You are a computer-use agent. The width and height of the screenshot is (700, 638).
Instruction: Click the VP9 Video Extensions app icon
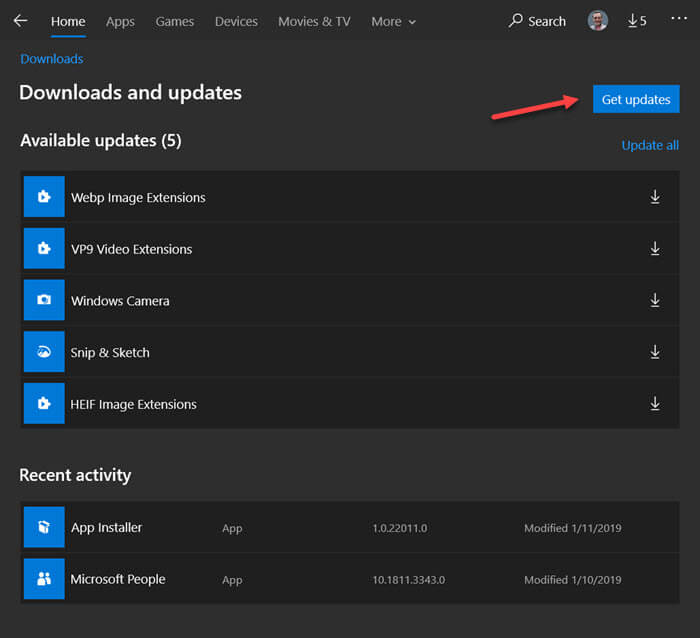click(x=44, y=248)
